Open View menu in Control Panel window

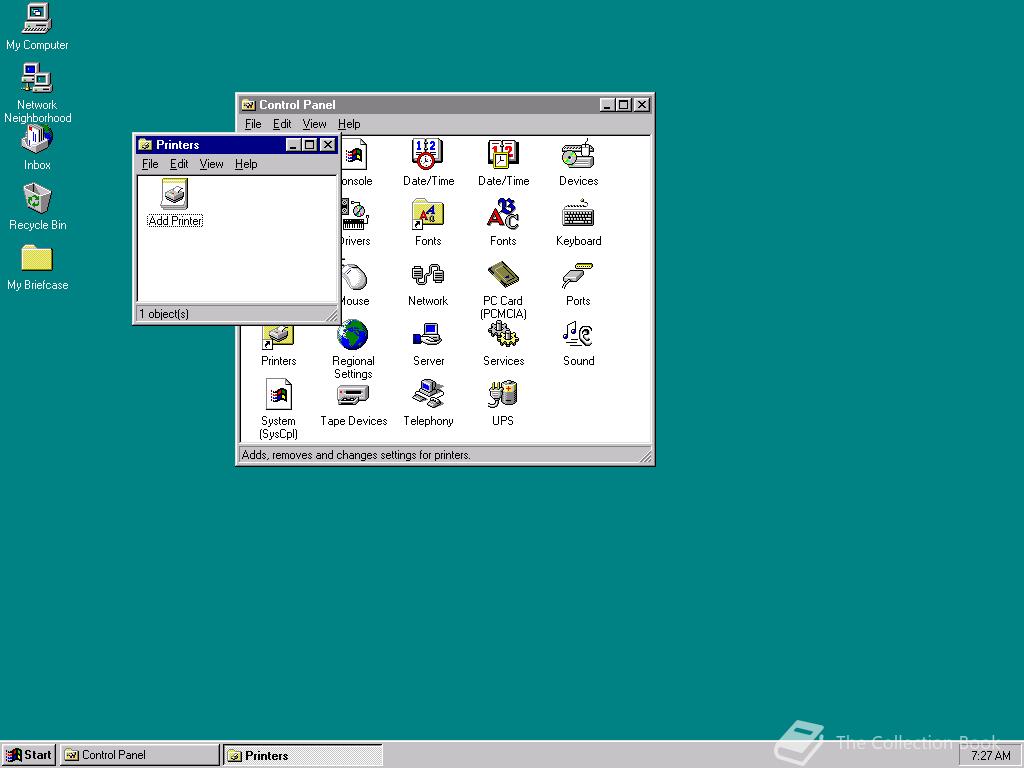pos(314,124)
